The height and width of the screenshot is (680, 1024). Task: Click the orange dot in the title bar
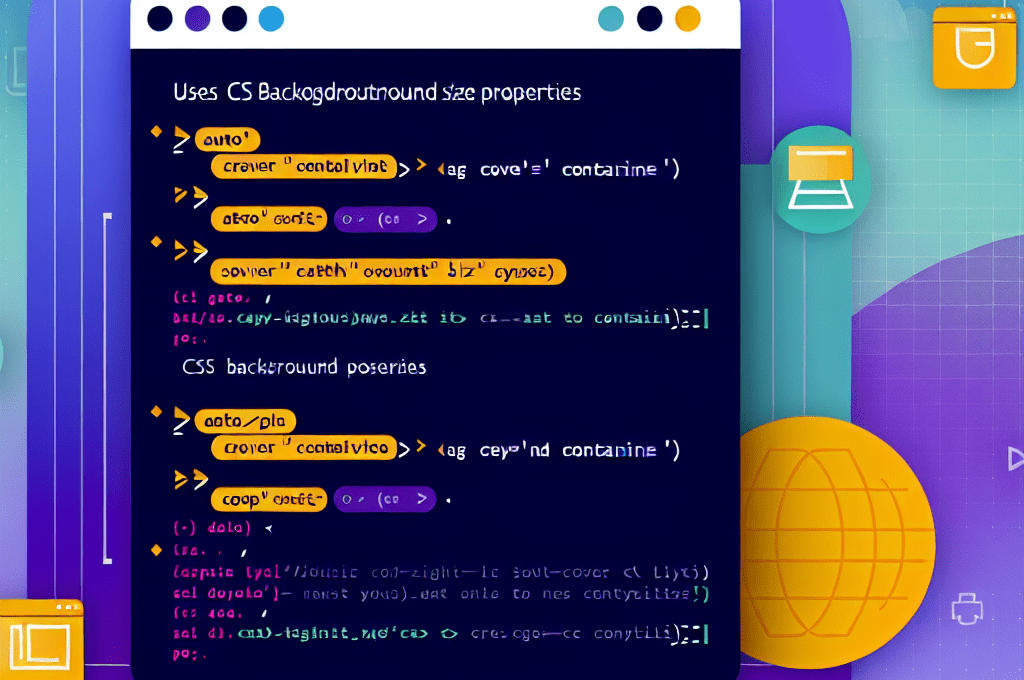(687, 18)
